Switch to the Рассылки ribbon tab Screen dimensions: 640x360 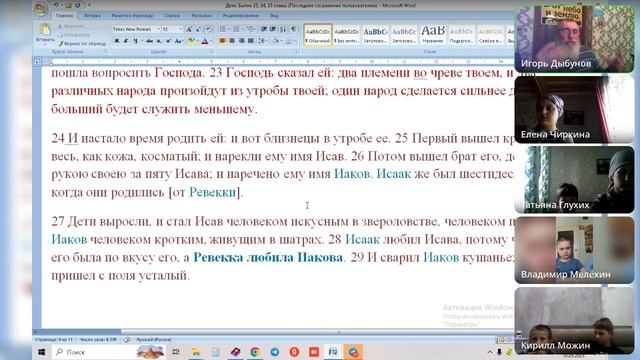[201, 16]
